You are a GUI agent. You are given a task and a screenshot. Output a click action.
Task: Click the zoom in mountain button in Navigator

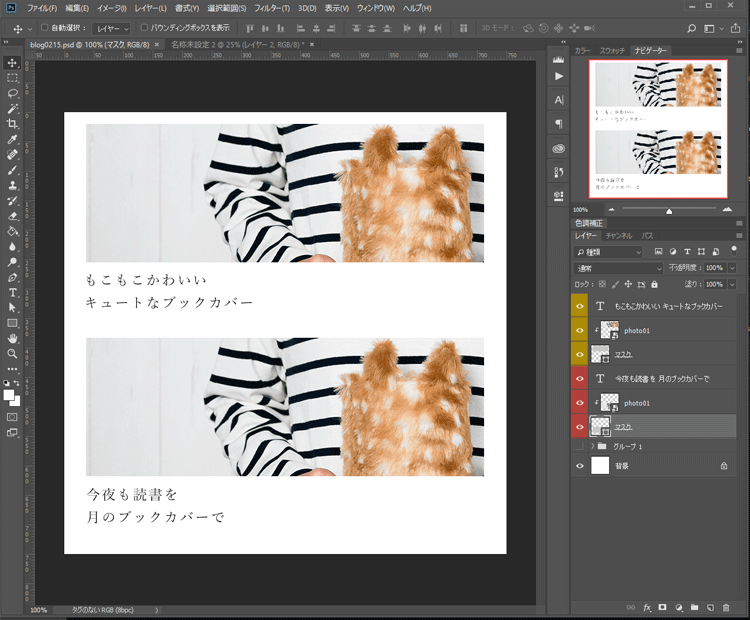727,209
